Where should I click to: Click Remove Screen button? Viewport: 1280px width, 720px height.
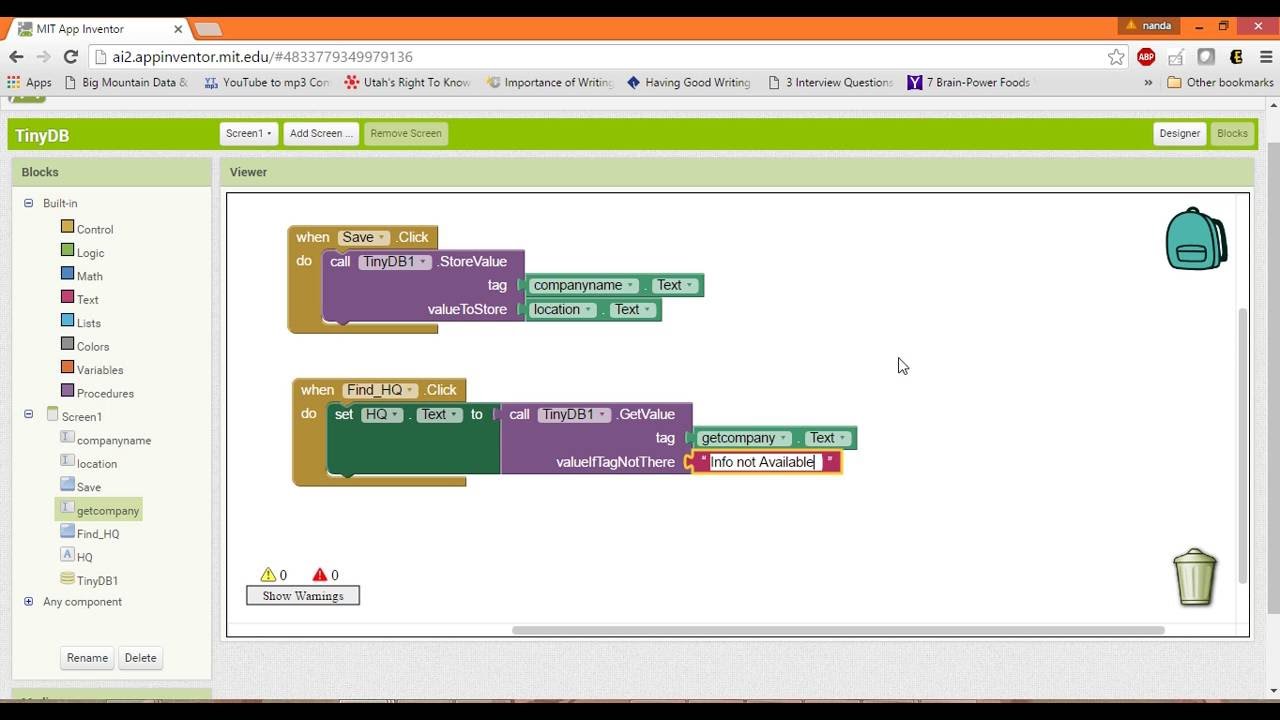click(x=405, y=133)
